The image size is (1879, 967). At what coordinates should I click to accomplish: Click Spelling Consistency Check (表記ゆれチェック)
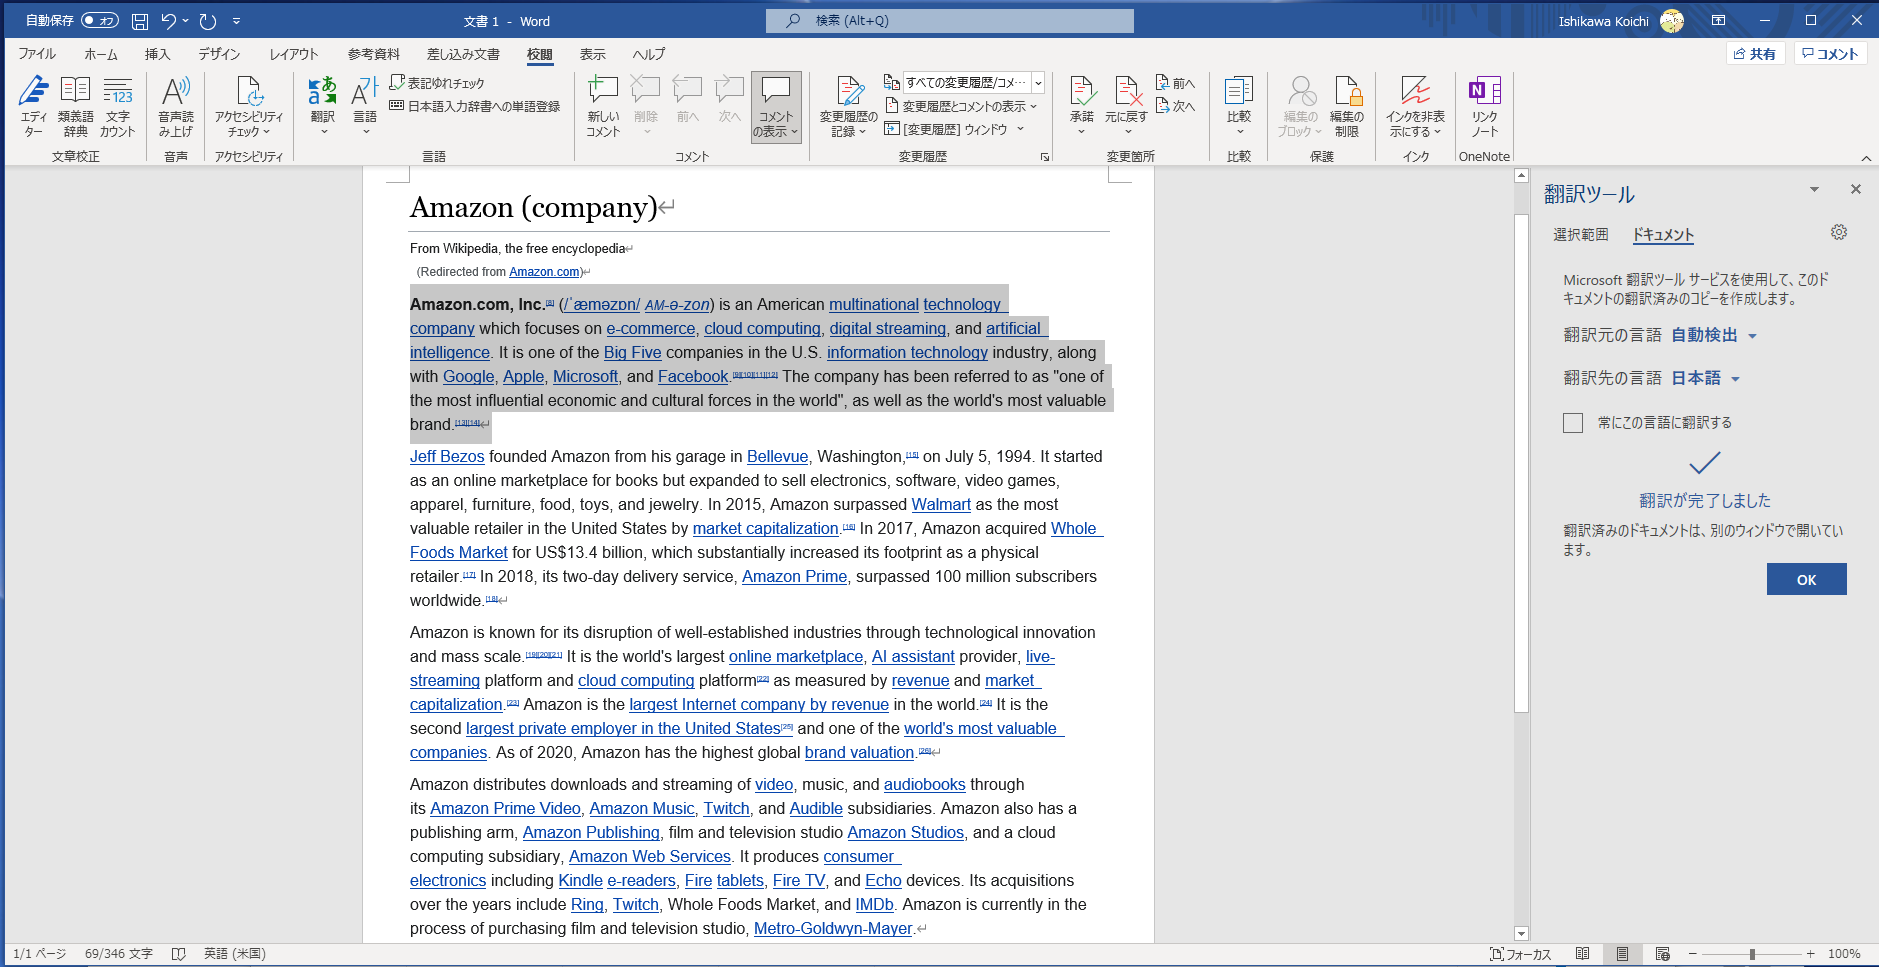(437, 83)
